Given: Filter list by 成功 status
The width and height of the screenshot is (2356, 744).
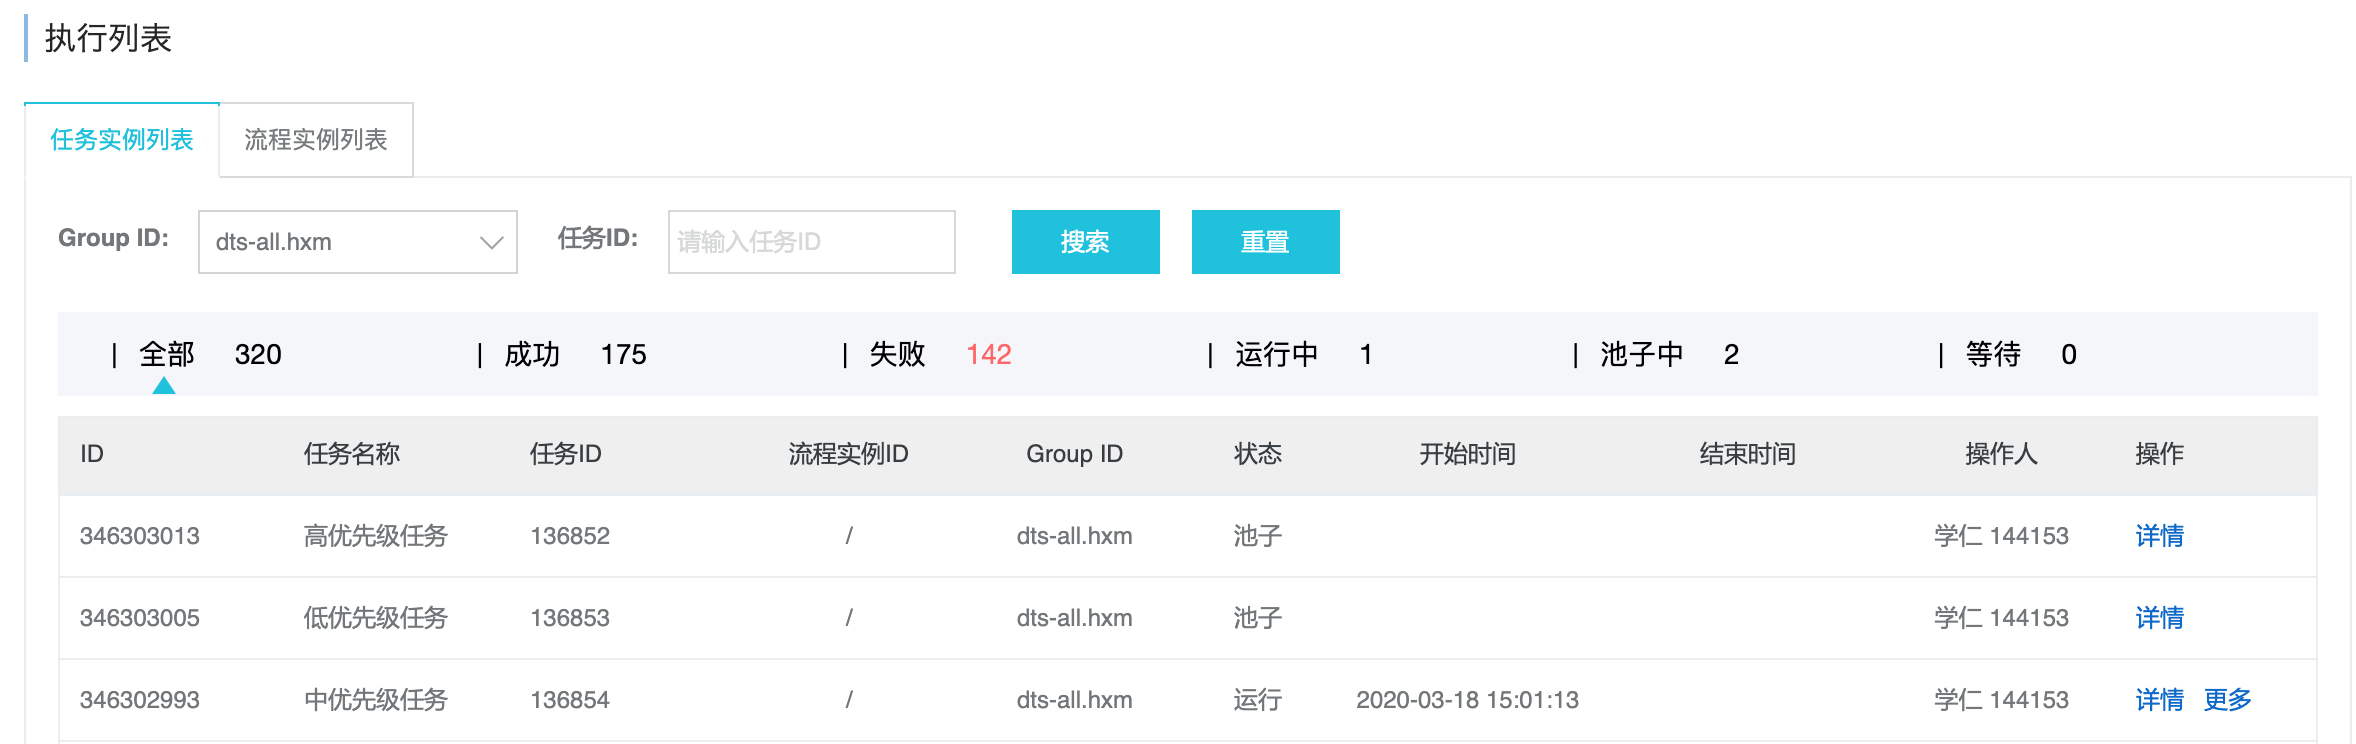Looking at the screenshot, I should point(532,355).
